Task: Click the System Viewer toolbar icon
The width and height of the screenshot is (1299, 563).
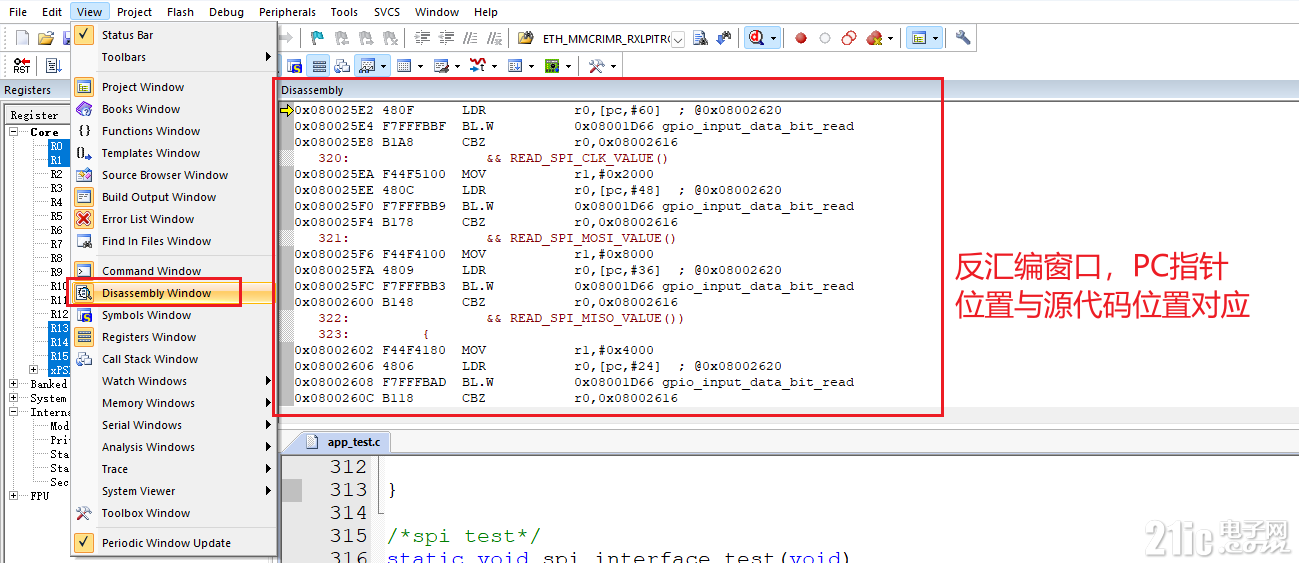Action: [551, 66]
